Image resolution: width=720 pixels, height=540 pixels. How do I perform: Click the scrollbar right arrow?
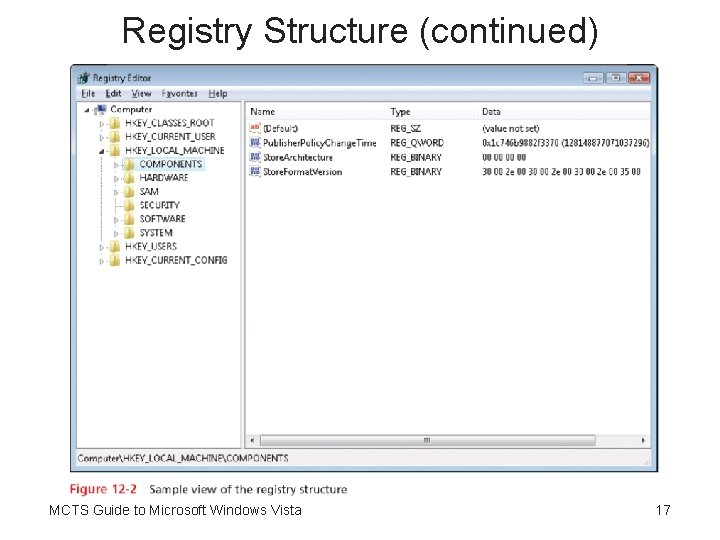(x=643, y=440)
